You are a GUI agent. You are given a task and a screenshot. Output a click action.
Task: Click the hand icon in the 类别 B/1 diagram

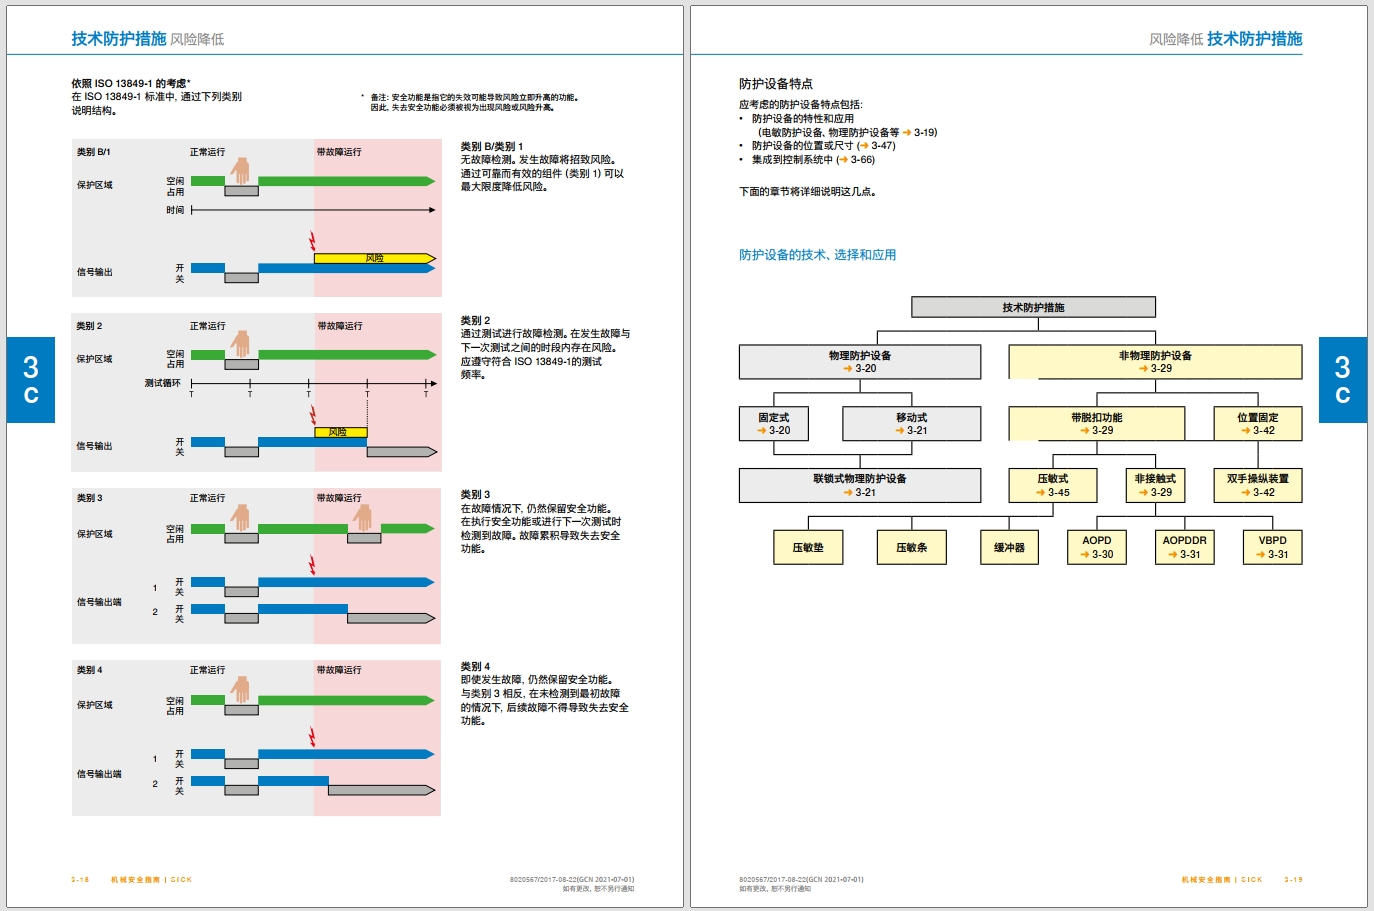240,171
